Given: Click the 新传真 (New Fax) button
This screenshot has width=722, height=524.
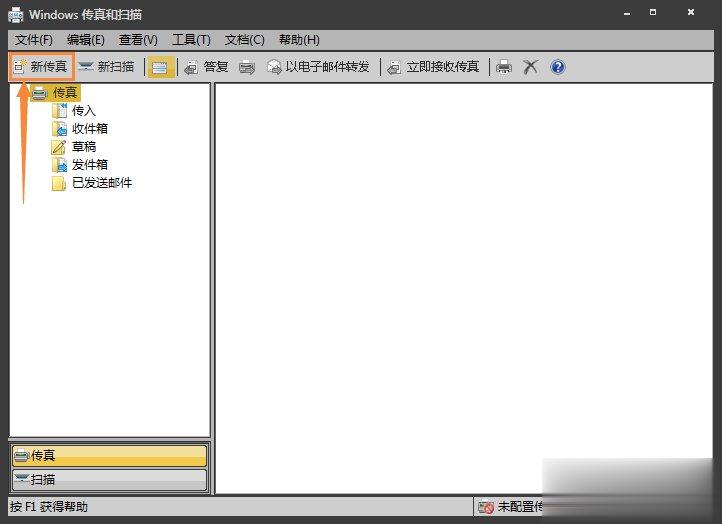Looking at the screenshot, I should pyautogui.click(x=41, y=67).
